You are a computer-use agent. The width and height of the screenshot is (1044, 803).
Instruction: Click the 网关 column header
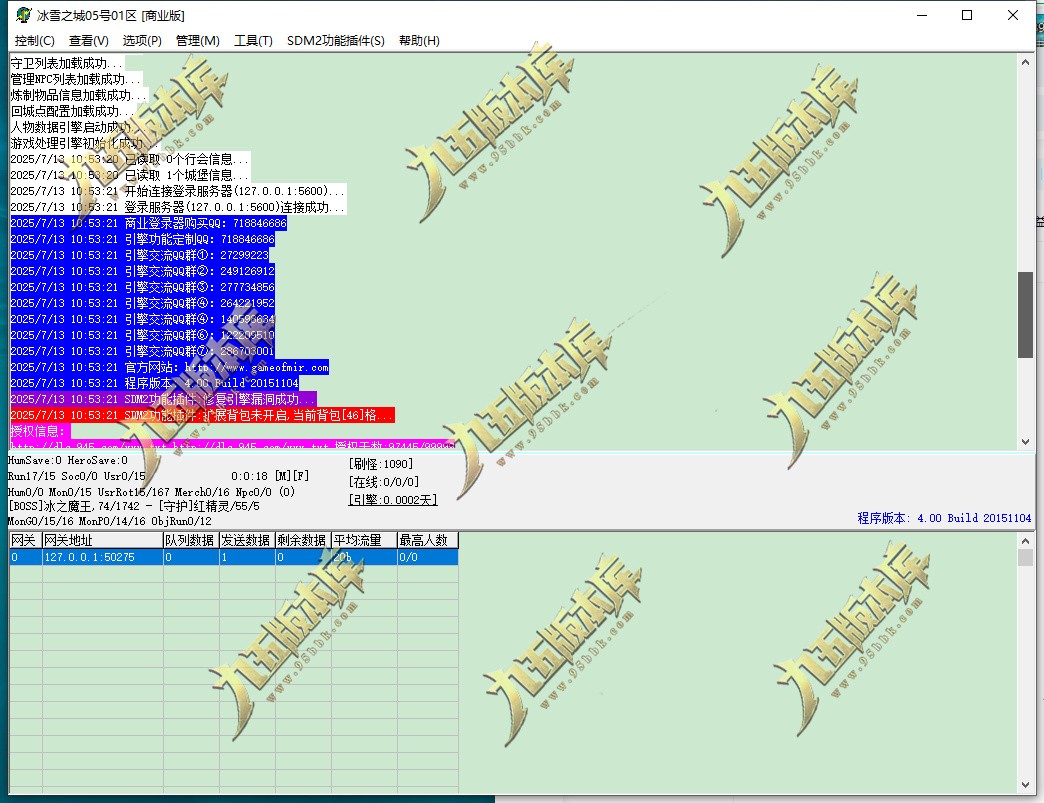coord(26,540)
